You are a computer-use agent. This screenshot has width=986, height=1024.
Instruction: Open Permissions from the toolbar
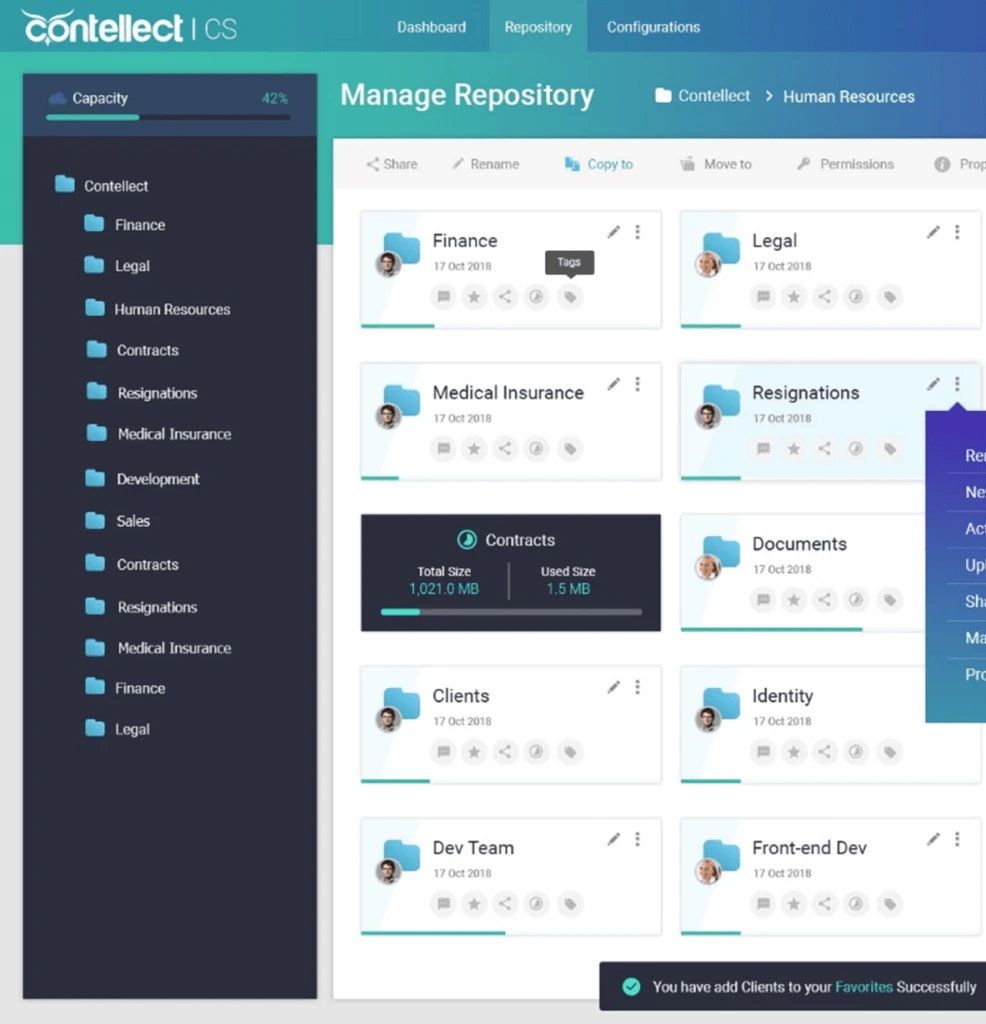click(x=846, y=164)
